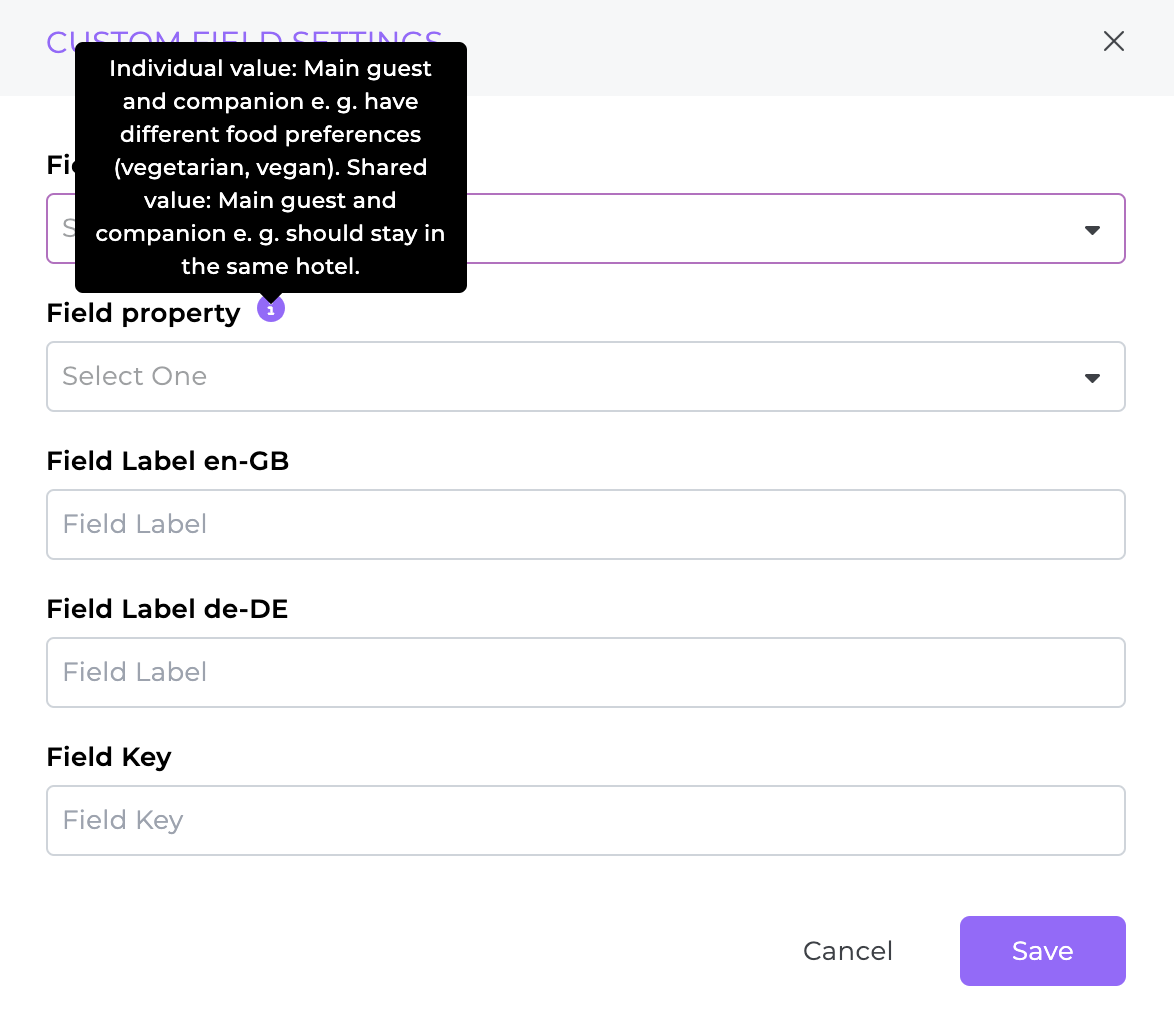Click the Field property dropdown caret arrow

1092,378
